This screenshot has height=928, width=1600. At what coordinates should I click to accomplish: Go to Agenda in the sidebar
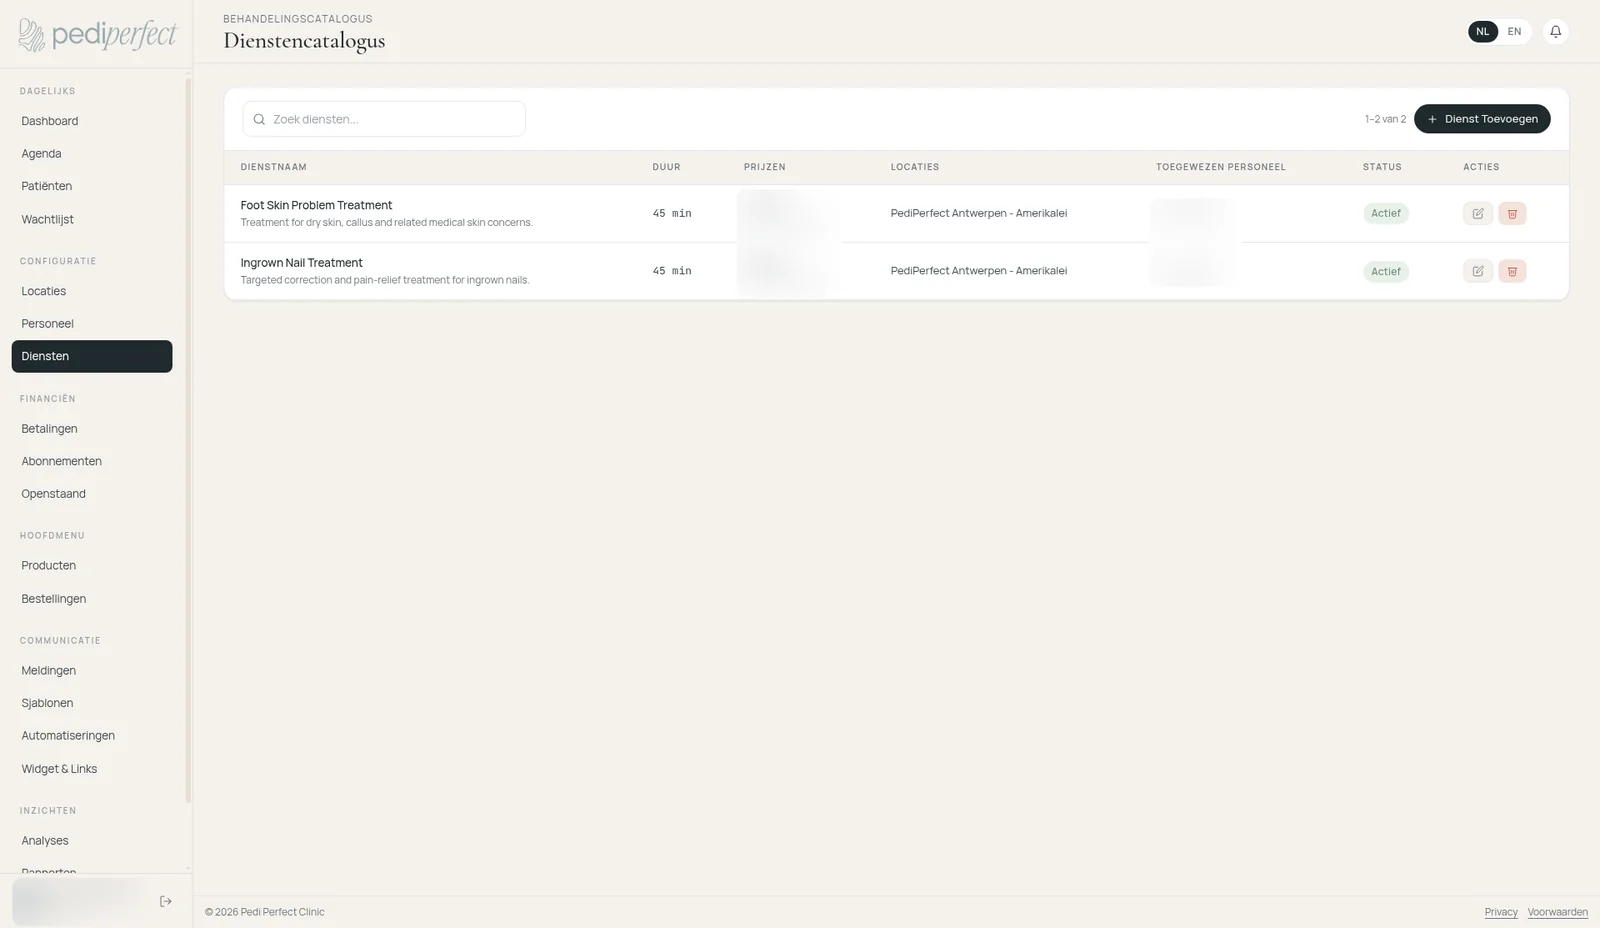[92, 154]
